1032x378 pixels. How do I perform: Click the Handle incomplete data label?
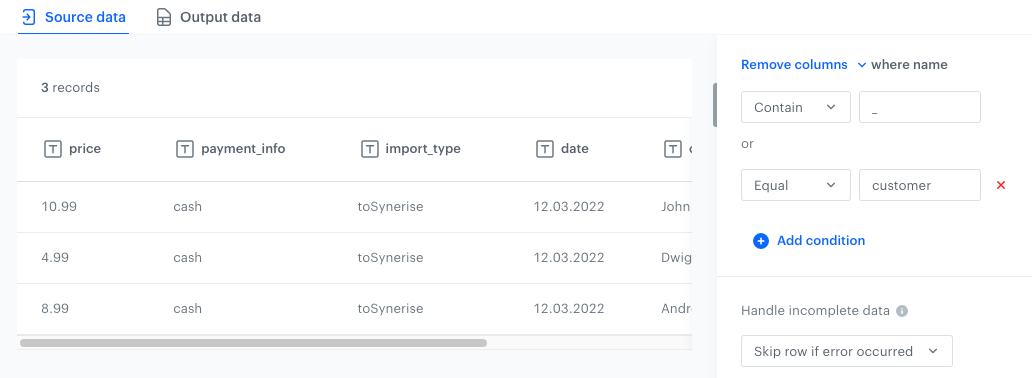click(x=815, y=311)
